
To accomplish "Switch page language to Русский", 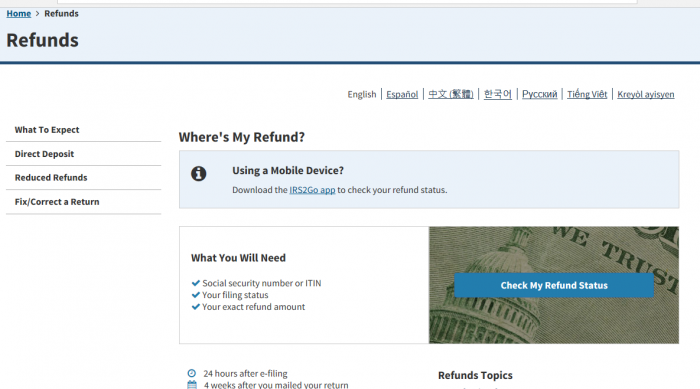I will pyautogui.click(x=539, y=94).
